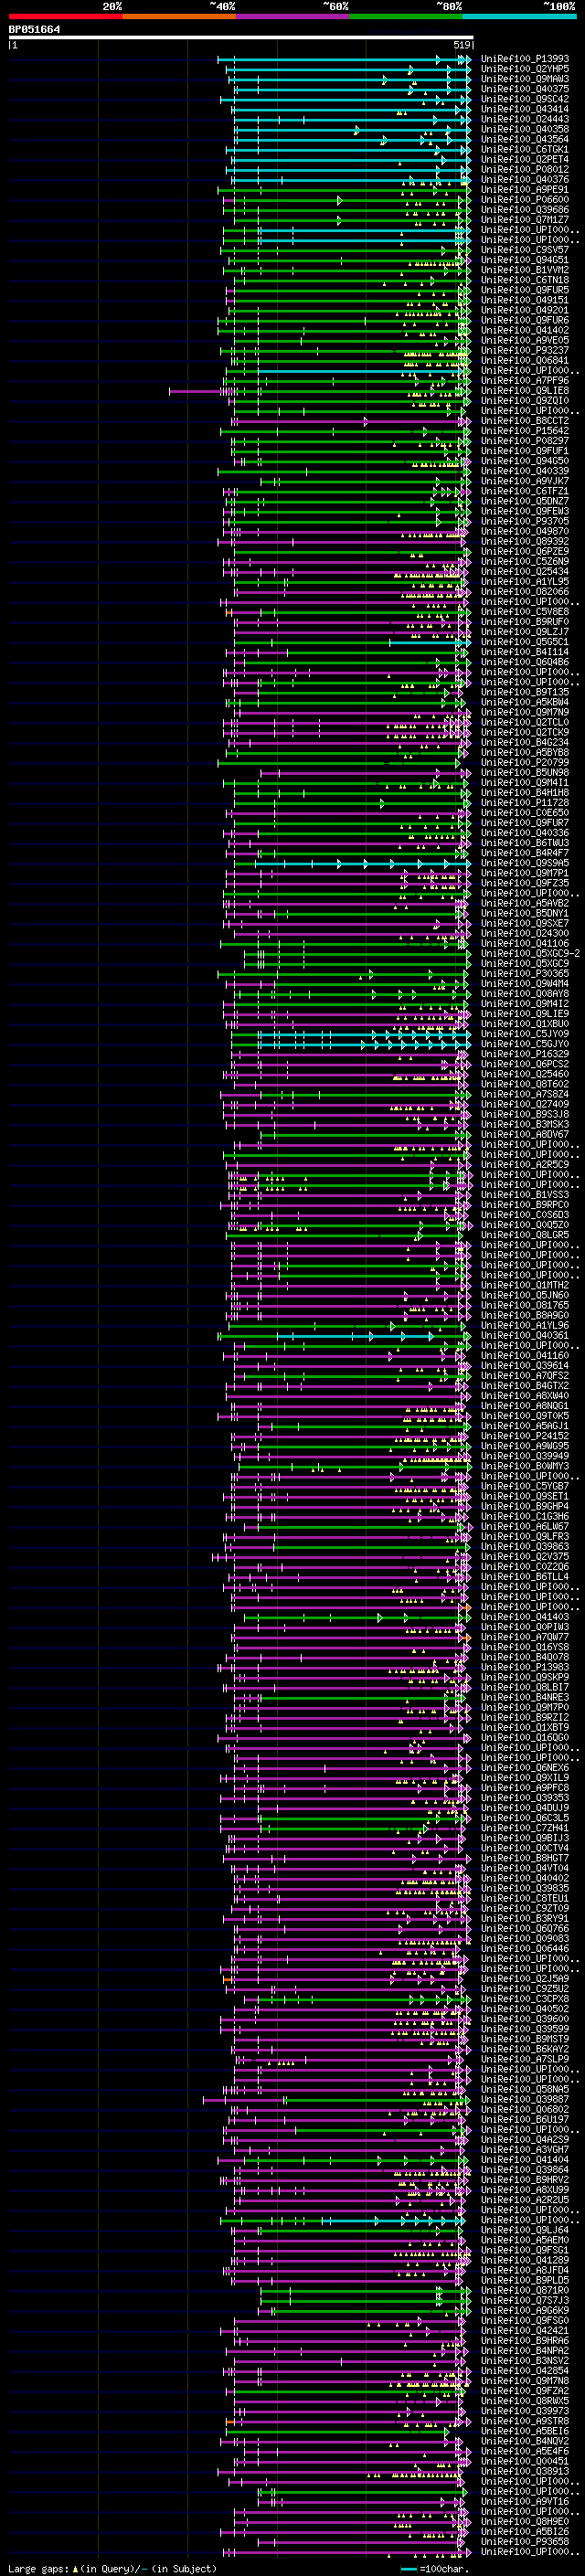Select the UniRef100_P06600 label
The height and width of the screenshot is (2576, 585).
click(524, 200)
